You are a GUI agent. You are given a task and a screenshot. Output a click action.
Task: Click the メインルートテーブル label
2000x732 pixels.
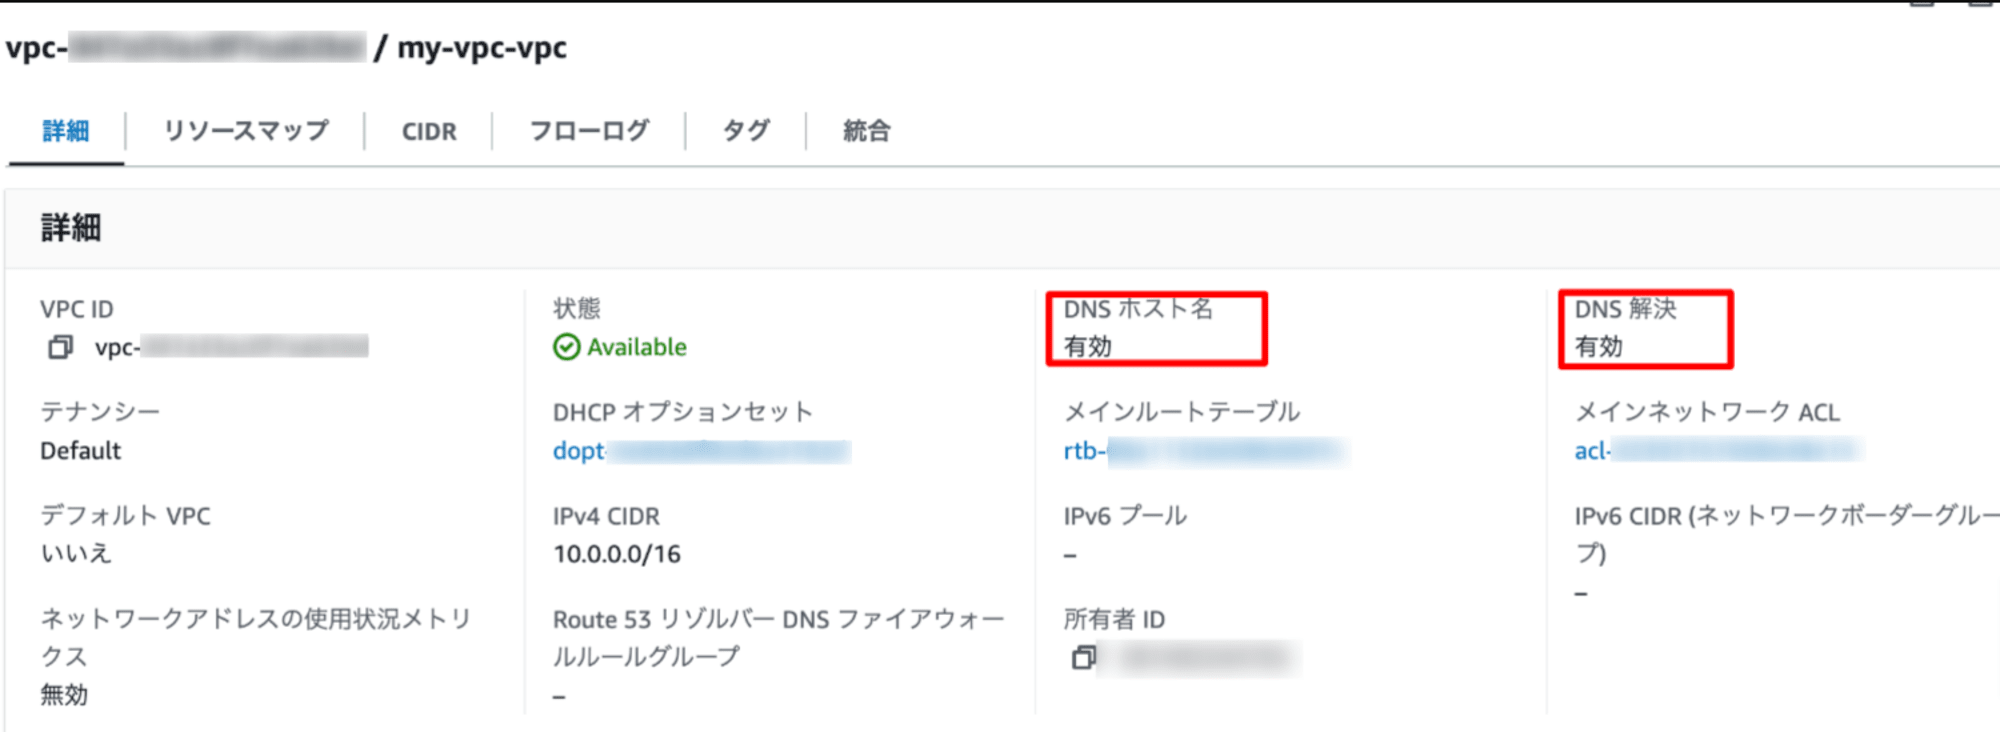pos(1182,412)
